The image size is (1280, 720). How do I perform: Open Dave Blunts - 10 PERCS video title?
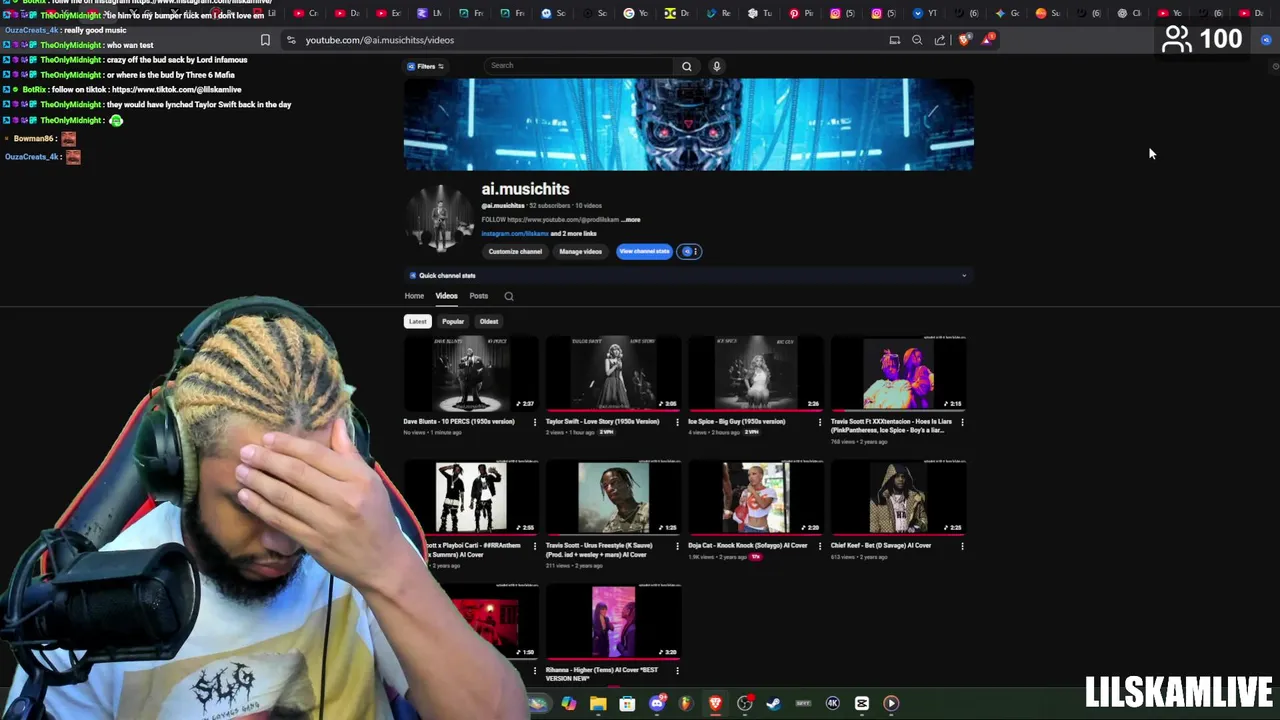pos(459,421)
